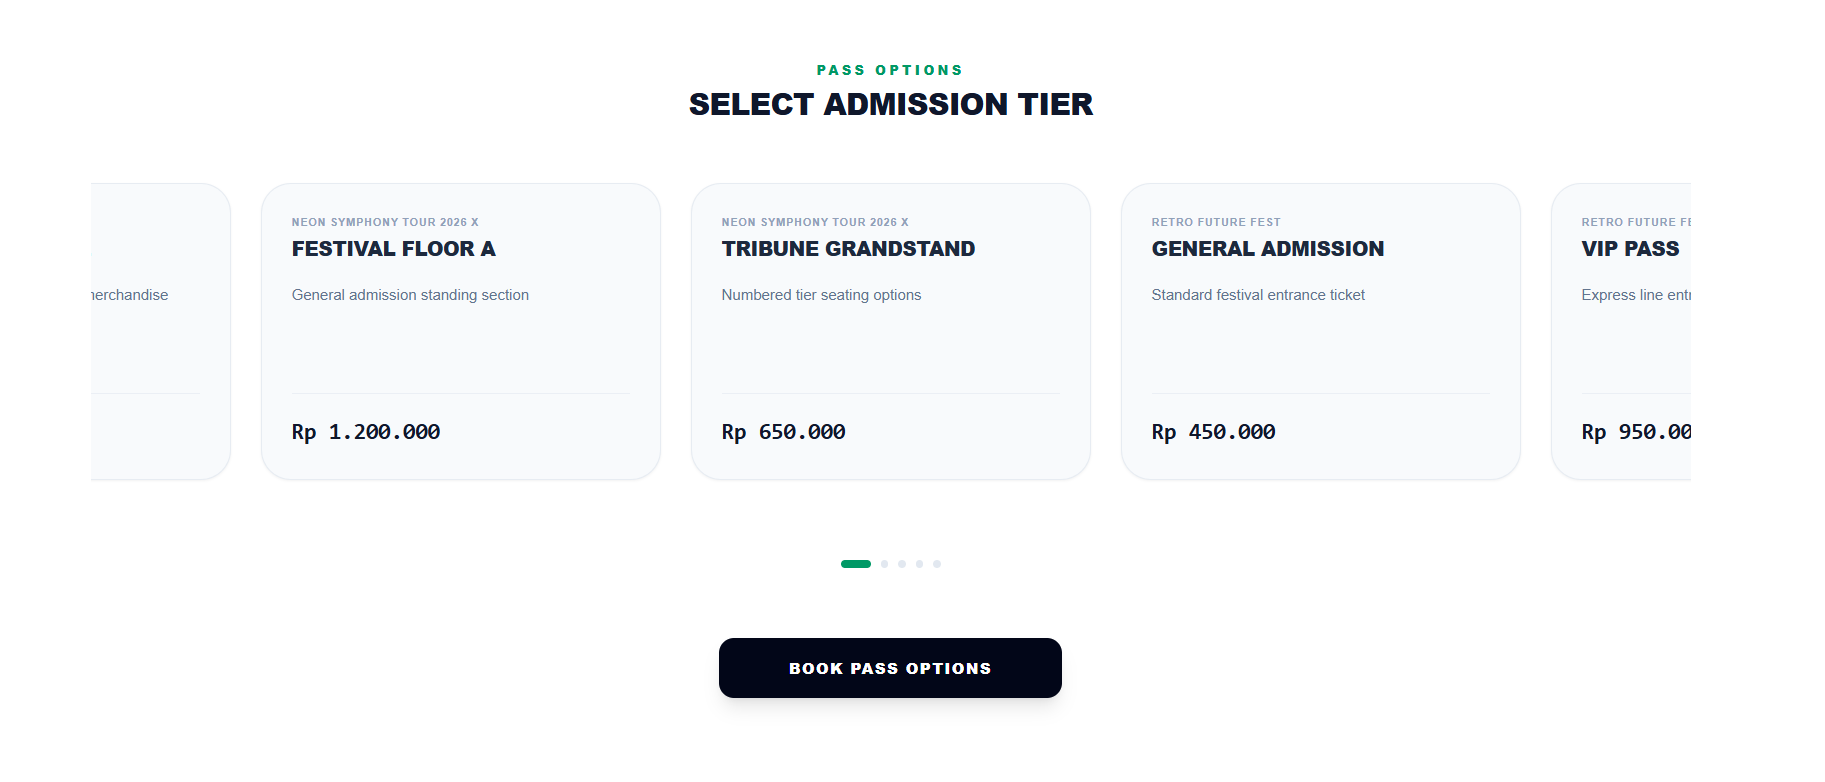Image resolution: width=1825 pixels, height=782 pixels.
Task: Click the Rp 650.000 price
Action: click(784, 432)
